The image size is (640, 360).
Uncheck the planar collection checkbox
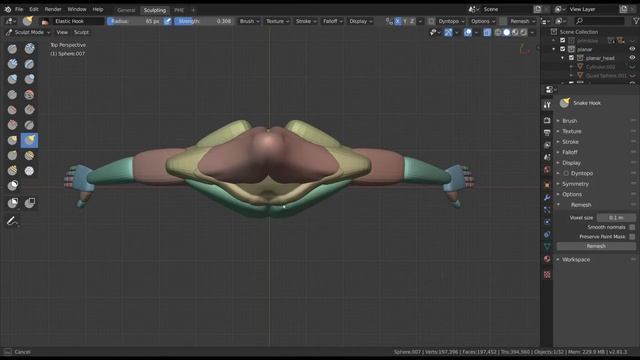tap(563, 49)
